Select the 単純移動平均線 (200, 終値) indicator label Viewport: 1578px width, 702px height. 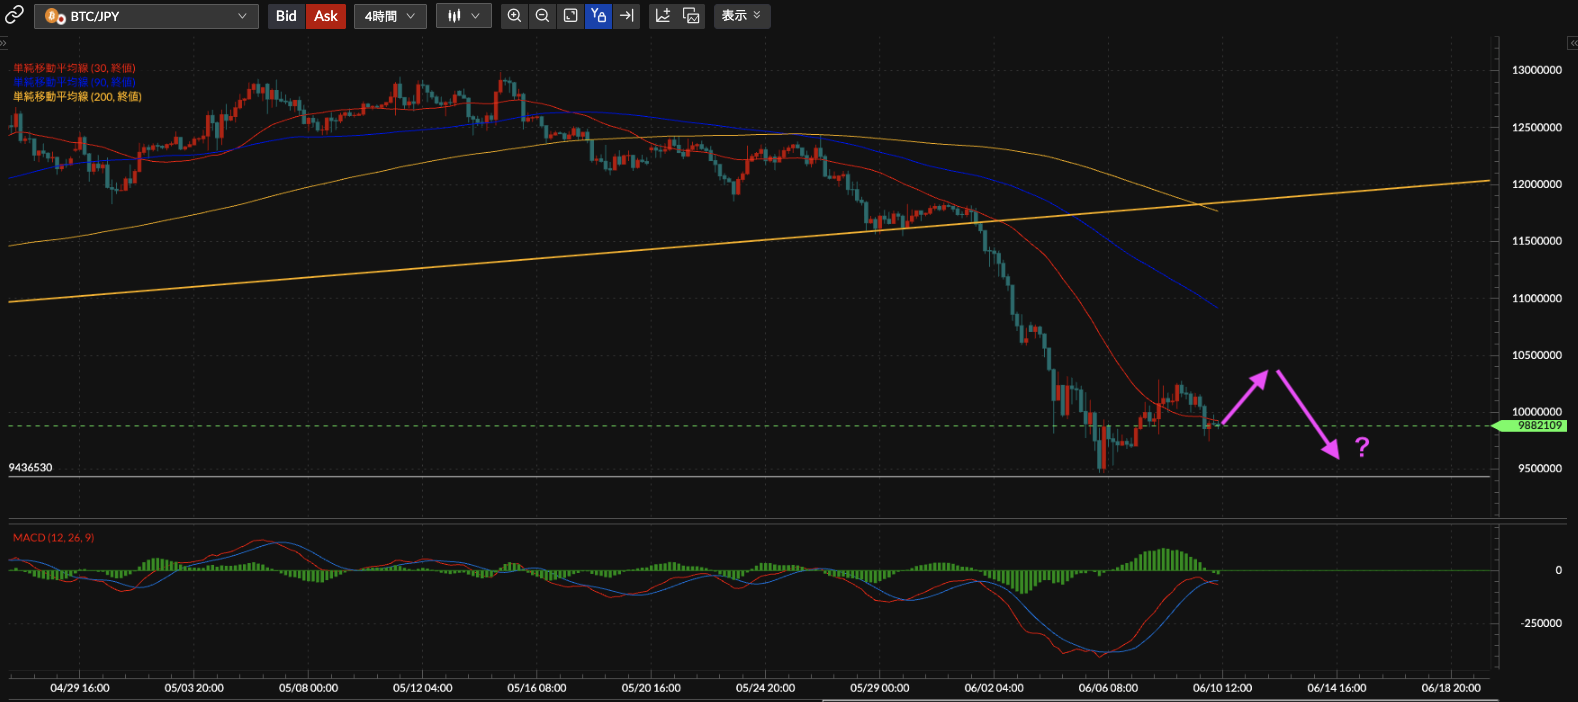pos(77,97)
